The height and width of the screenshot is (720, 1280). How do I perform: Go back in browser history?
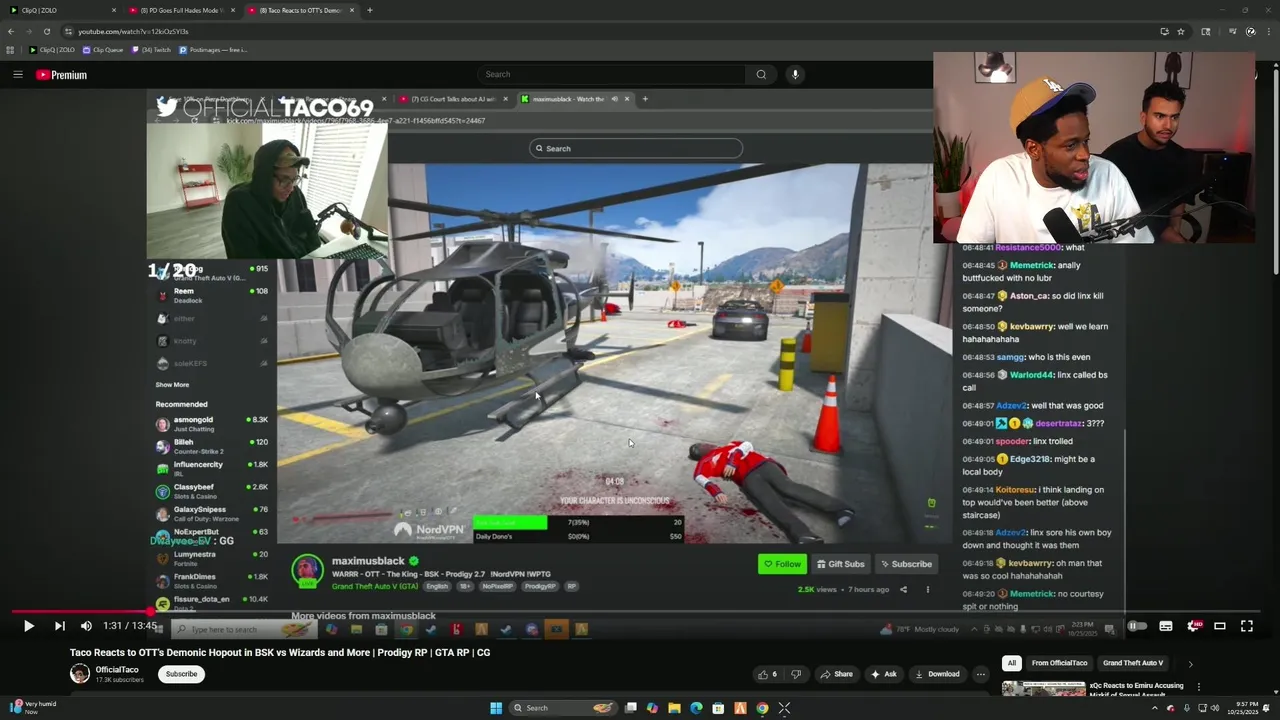click(x=11, y=31)
